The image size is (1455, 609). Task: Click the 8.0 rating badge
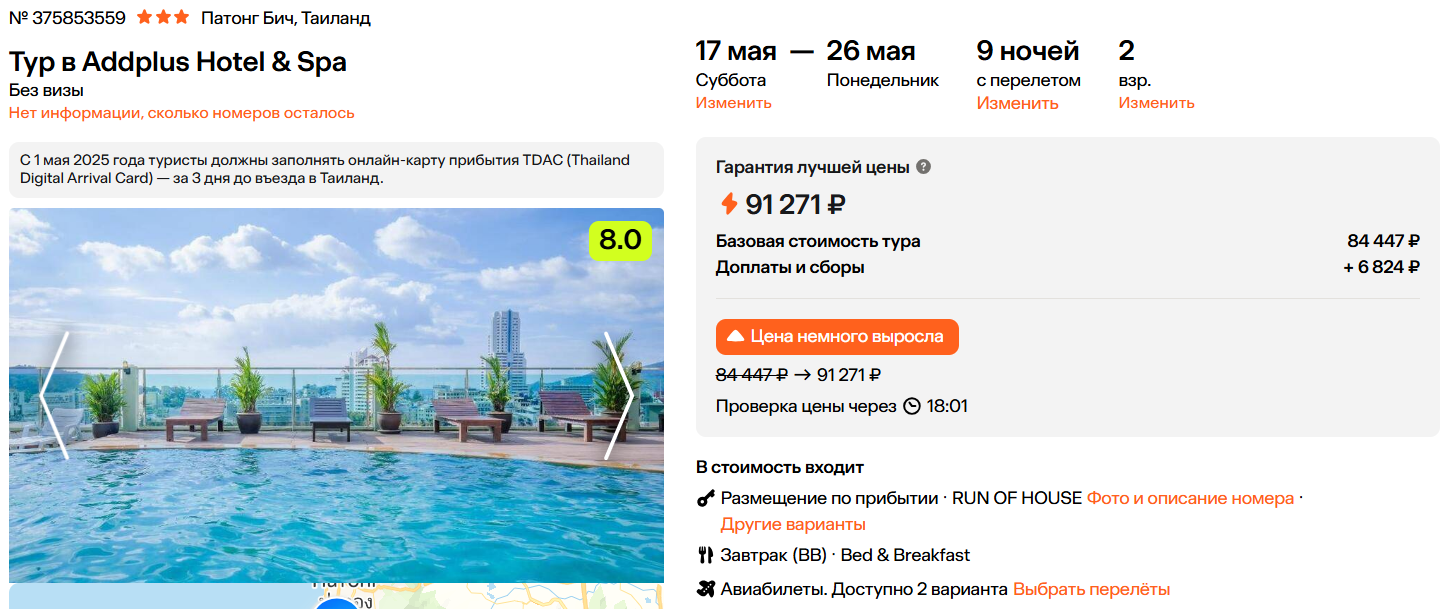click(x=620, y=240)
